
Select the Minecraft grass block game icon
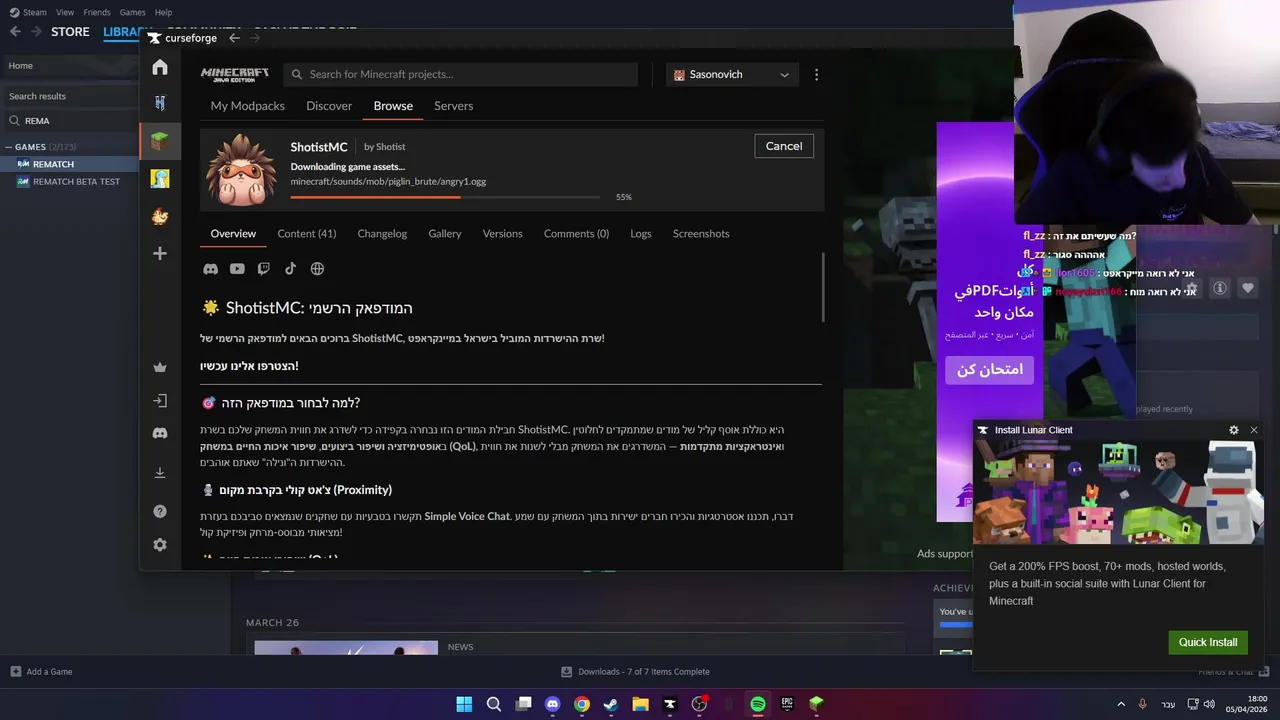[x=160, y=141]
